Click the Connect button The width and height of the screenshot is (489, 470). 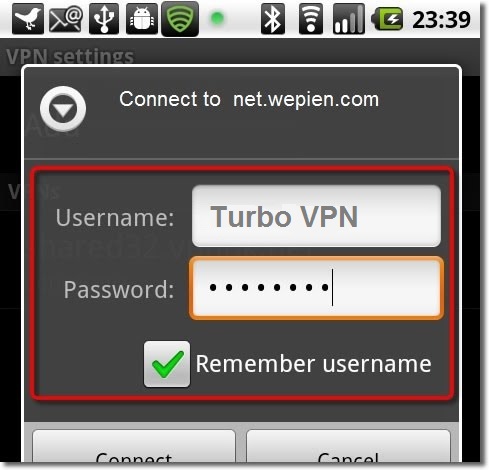pos(134,447)
